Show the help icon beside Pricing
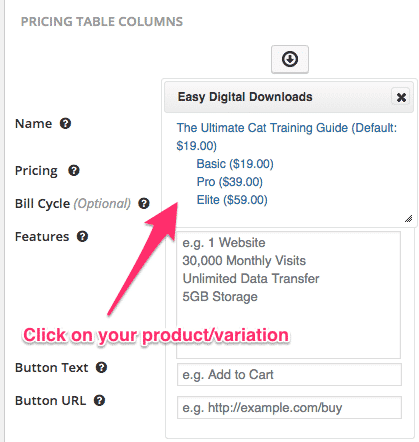 tap(74, 171)
